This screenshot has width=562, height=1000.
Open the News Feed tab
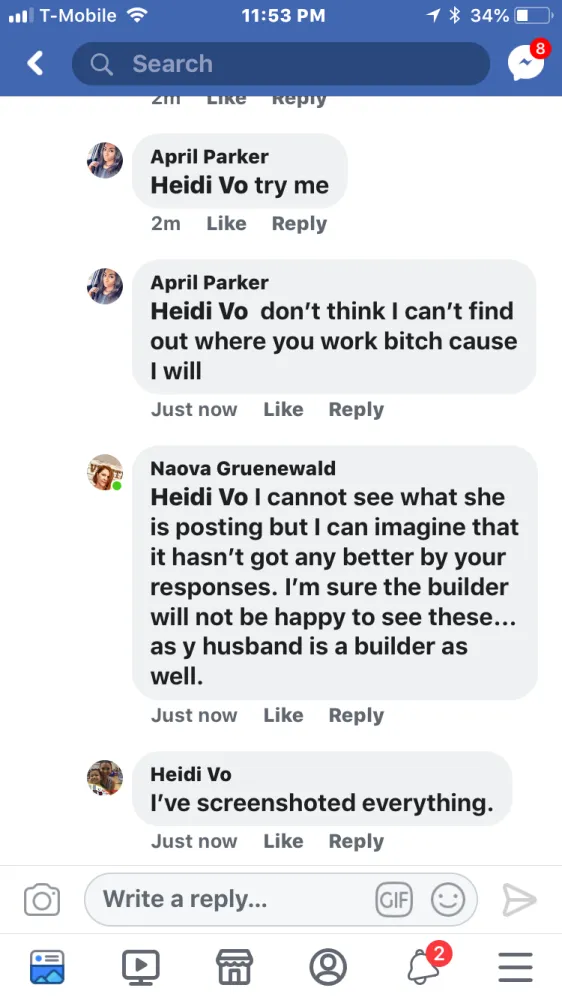coord(47,967)
